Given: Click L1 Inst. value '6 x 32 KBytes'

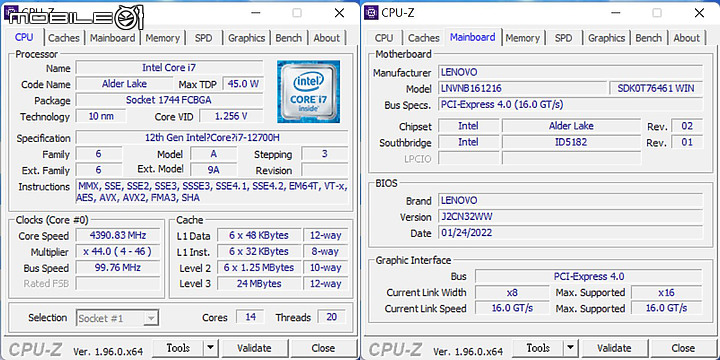Looking at the screenshot, I should click(259, 252).
